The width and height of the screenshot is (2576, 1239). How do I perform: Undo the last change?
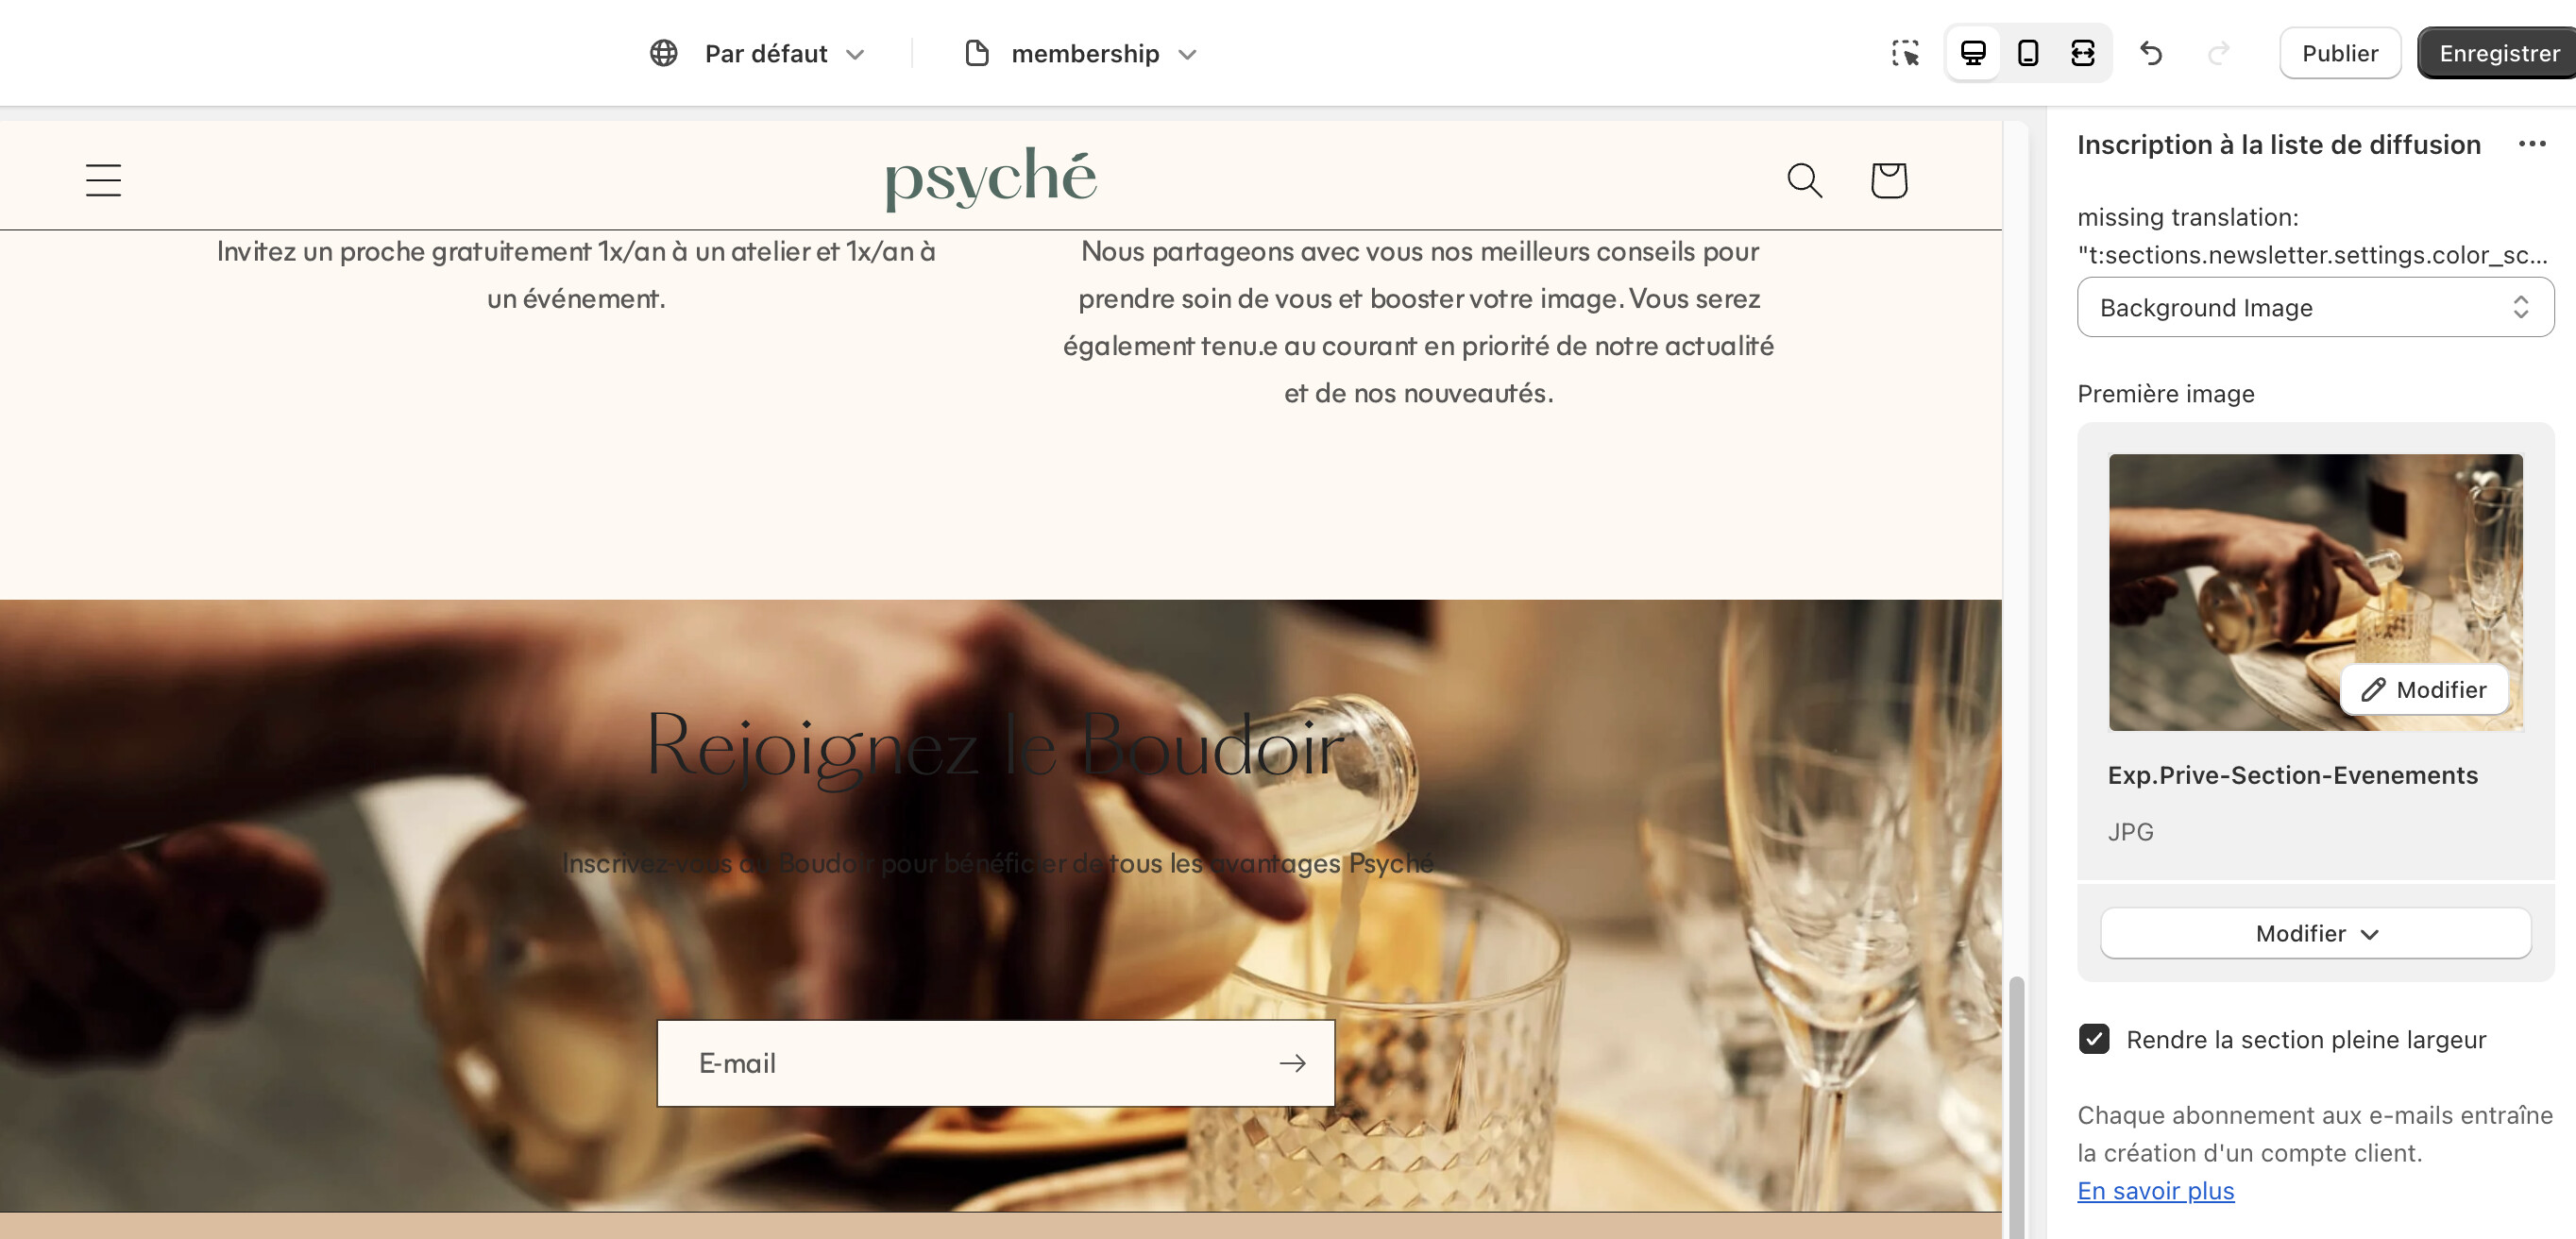(2151, 53)
